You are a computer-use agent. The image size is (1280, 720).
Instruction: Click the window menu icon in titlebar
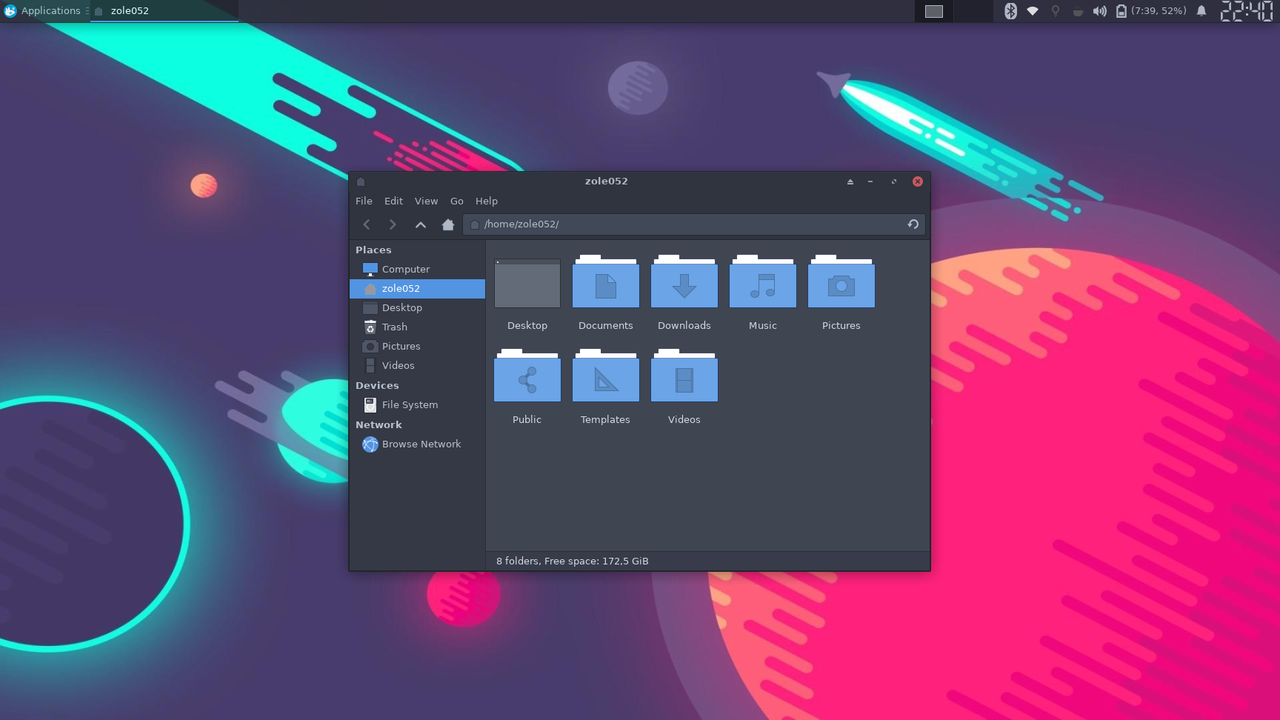coord(361,182)
